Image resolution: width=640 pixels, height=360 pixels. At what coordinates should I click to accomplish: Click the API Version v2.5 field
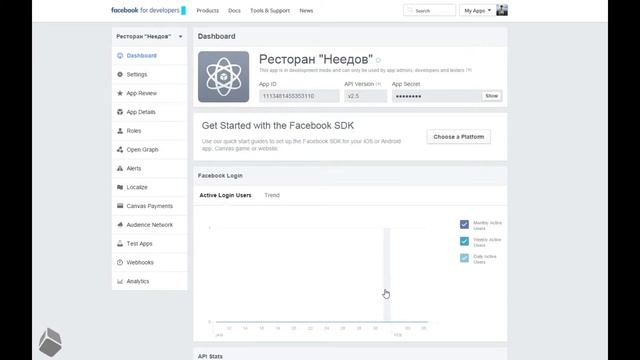[365, 96]
